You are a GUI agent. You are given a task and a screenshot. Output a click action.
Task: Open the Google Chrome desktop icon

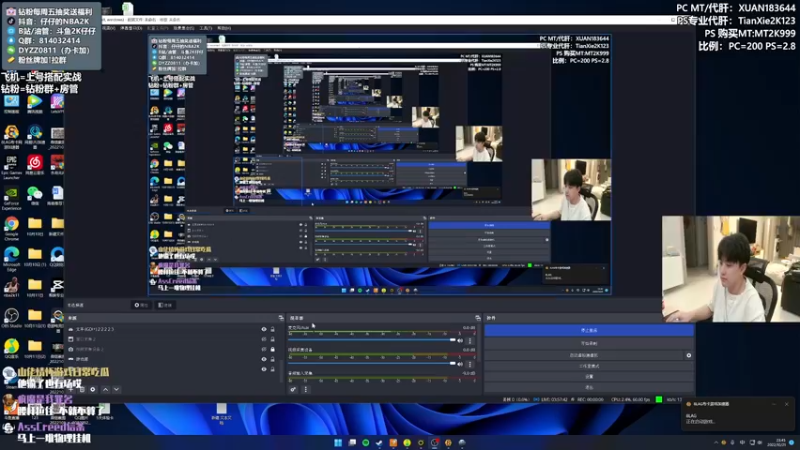pyautogui.click(x=11, y=227)
